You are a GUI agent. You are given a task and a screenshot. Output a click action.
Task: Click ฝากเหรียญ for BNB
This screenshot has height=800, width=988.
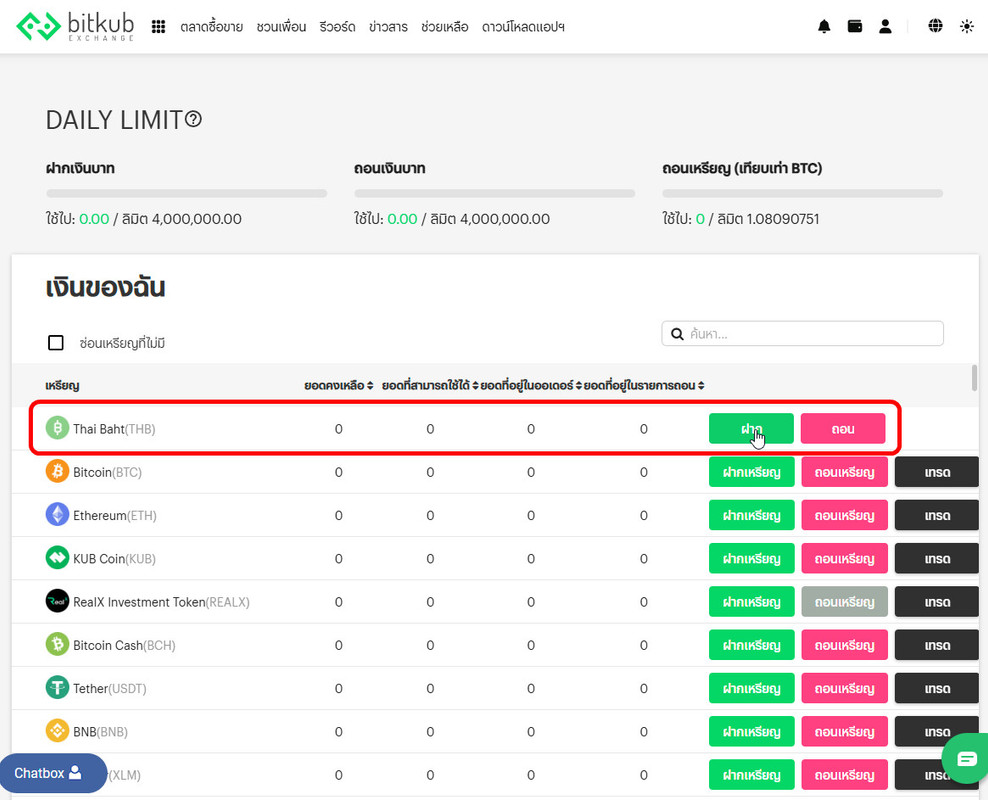click(x=752, y=731)
